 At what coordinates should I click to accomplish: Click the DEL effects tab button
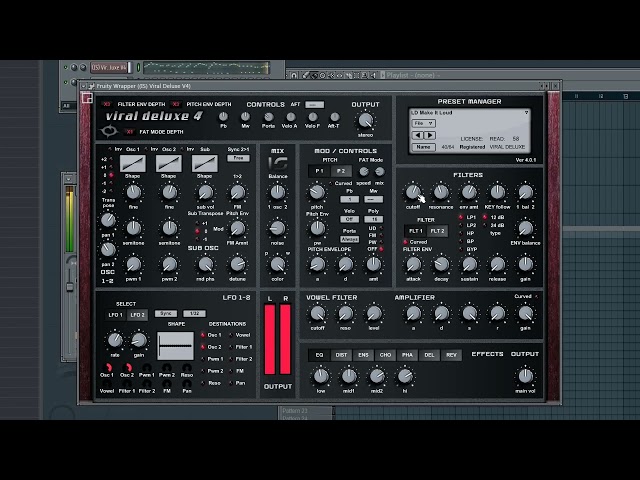point(429,355)
